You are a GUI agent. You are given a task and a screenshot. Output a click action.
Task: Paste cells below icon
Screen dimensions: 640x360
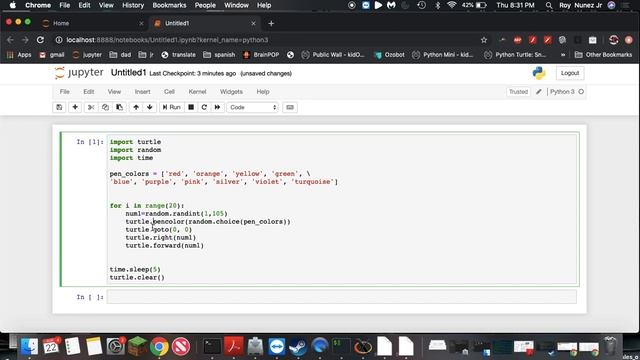tap(119, 107)
